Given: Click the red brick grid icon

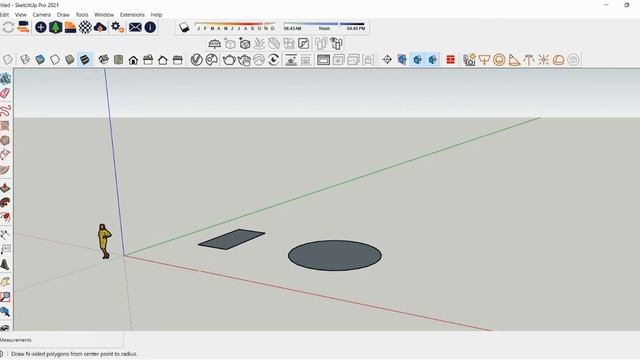Looking at the screenshot, I should click(x=451, y=60).
